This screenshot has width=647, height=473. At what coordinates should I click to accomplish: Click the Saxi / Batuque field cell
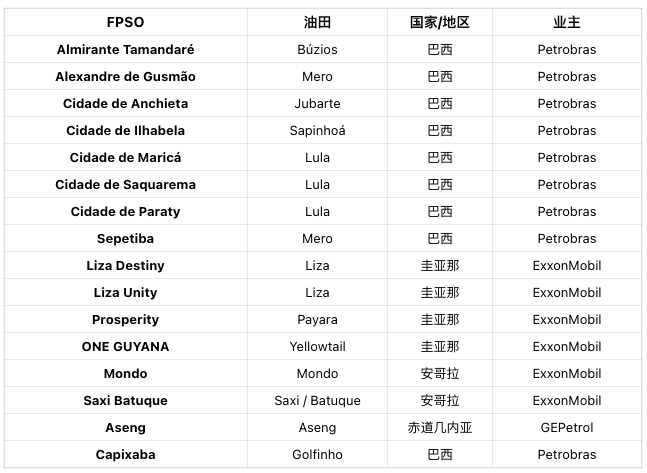pos(317,401)
